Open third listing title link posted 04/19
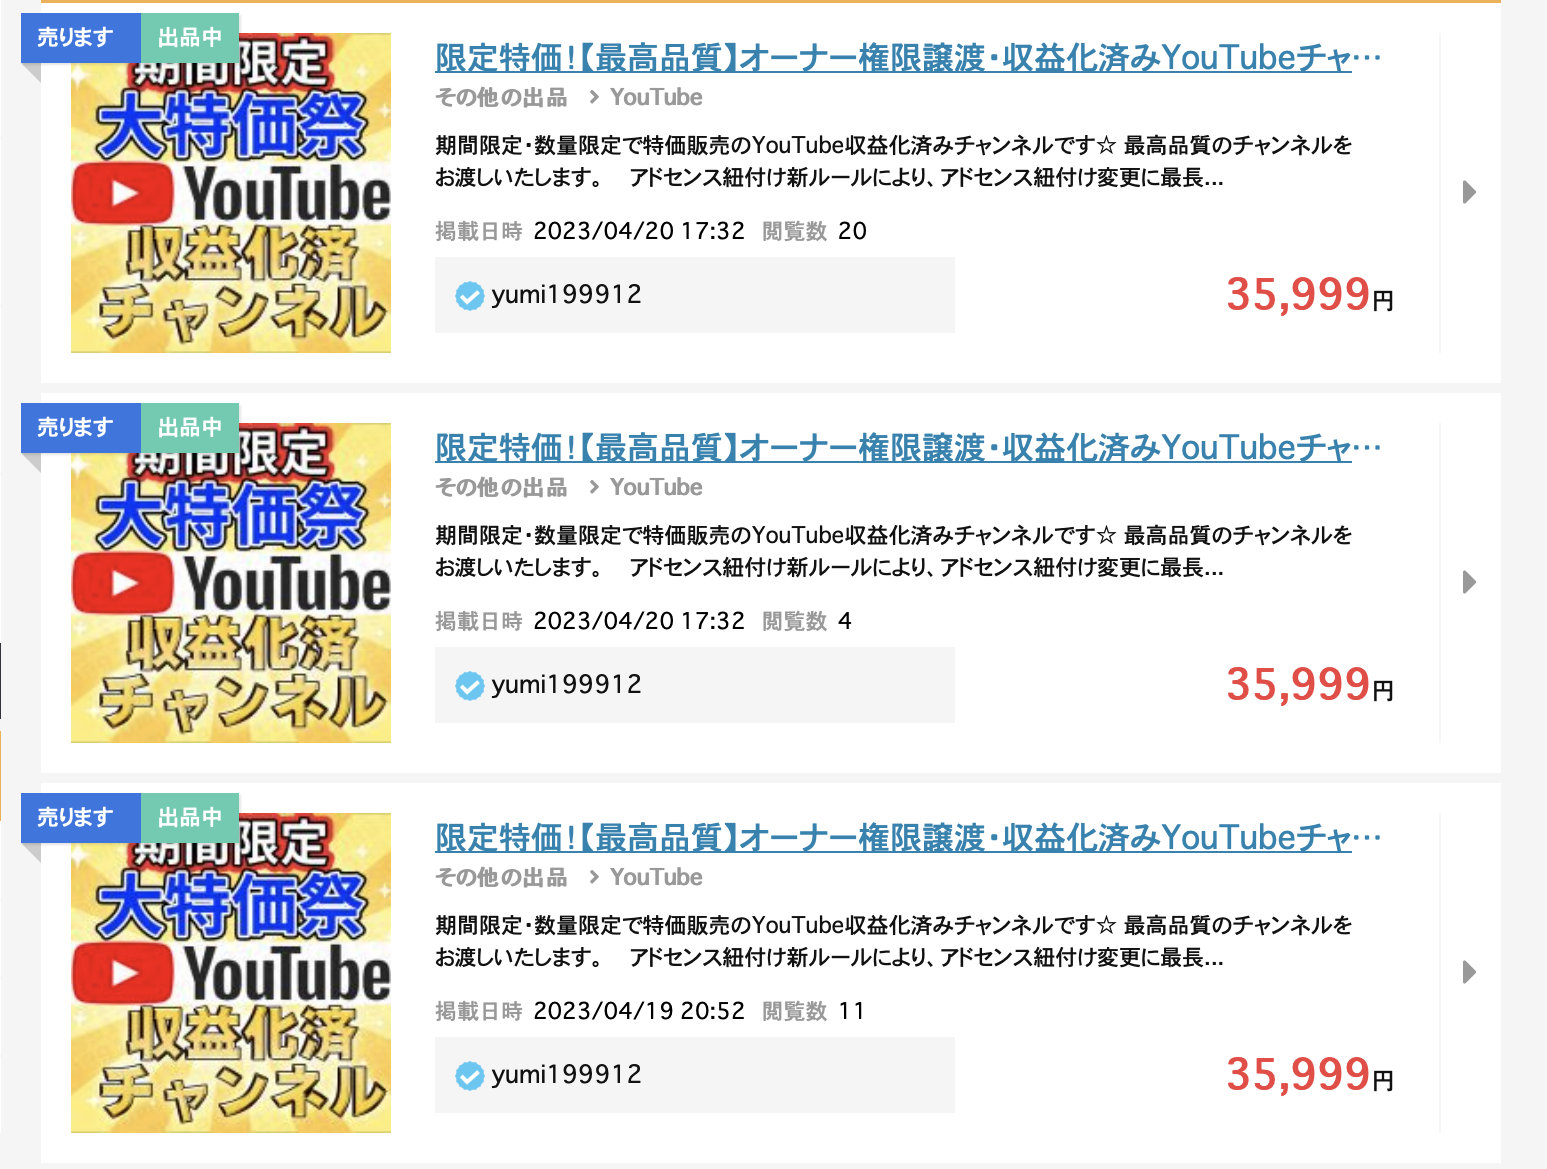The width and height of the screenshot is (1547, 1169). pyautogui.click(x=908, y=838)
